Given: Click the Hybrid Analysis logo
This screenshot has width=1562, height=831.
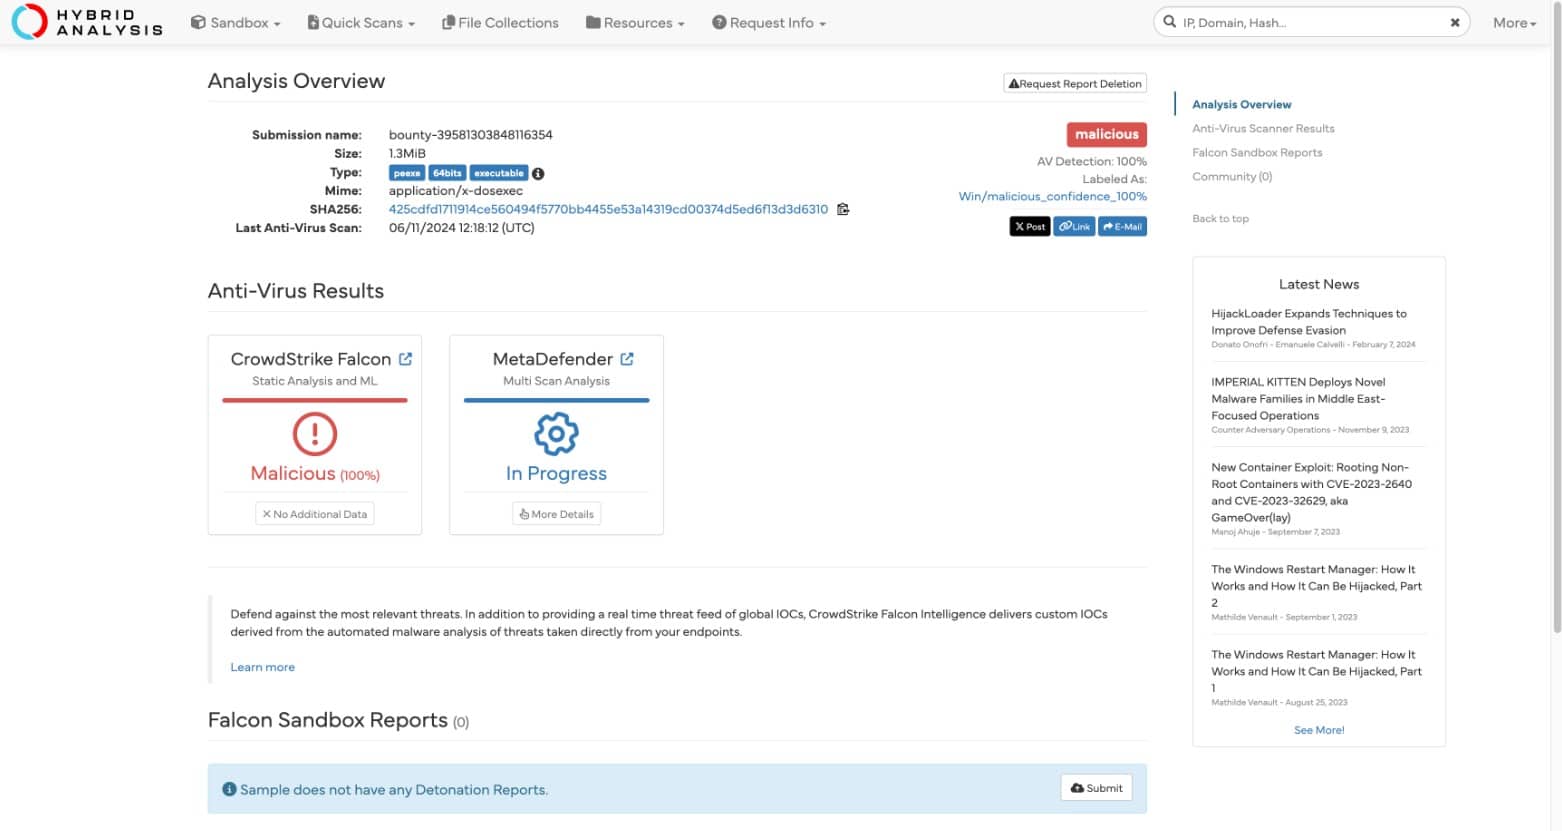Looking at the screenshot, I should pyautogui.click(x=87, y=22).
